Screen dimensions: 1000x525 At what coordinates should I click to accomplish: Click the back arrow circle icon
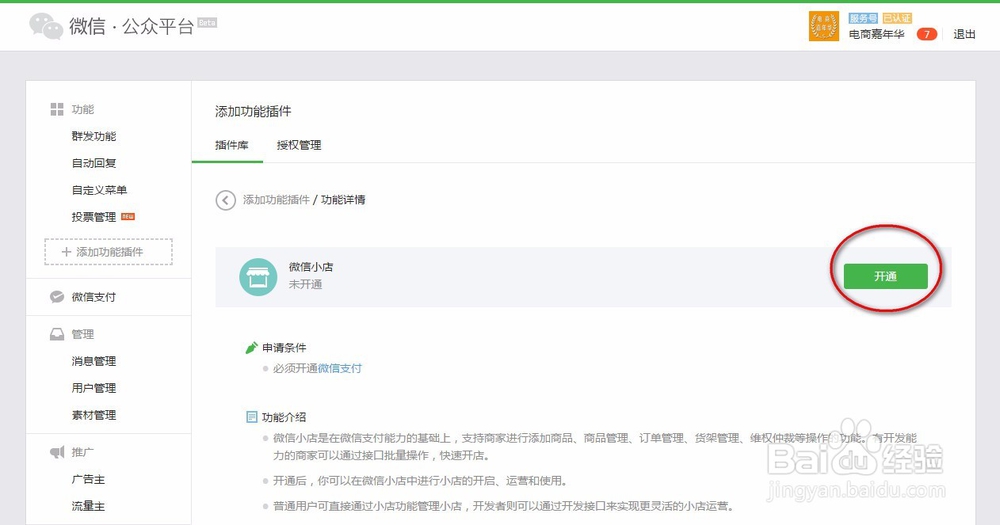click(x=225, y=200)
